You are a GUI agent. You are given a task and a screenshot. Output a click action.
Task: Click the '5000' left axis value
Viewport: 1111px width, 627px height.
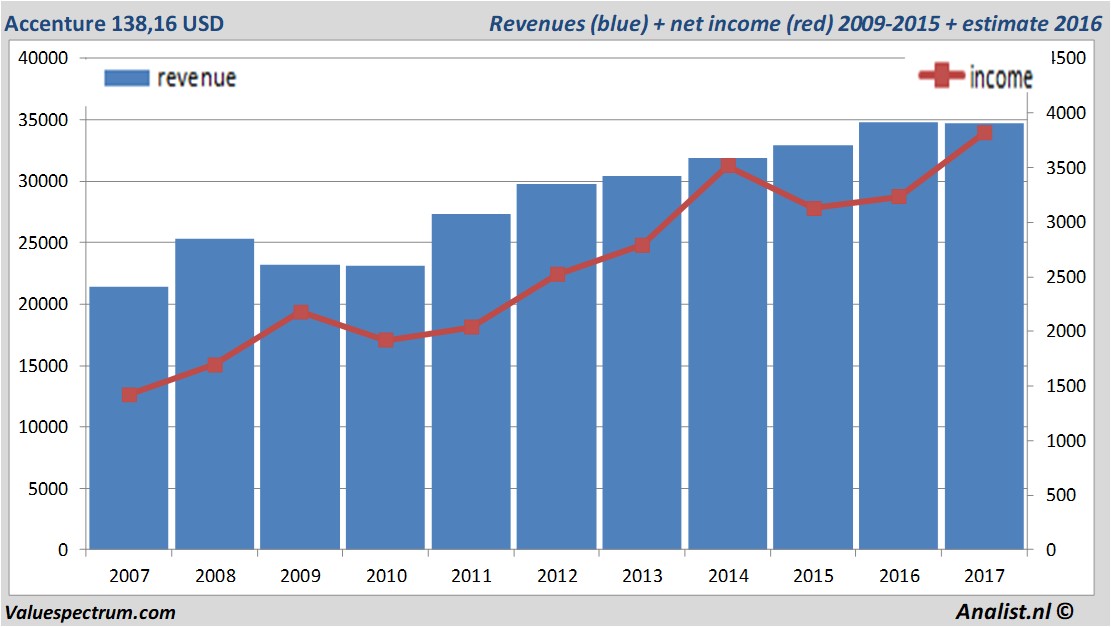(x=48, y=489)
